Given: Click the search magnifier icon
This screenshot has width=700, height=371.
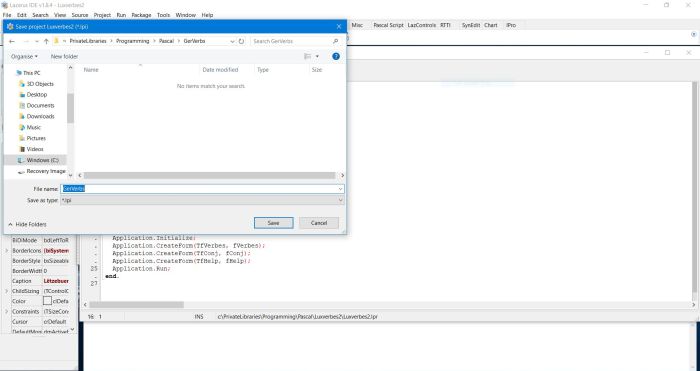Looking at the screenshot, I should (x=336, y=41).
